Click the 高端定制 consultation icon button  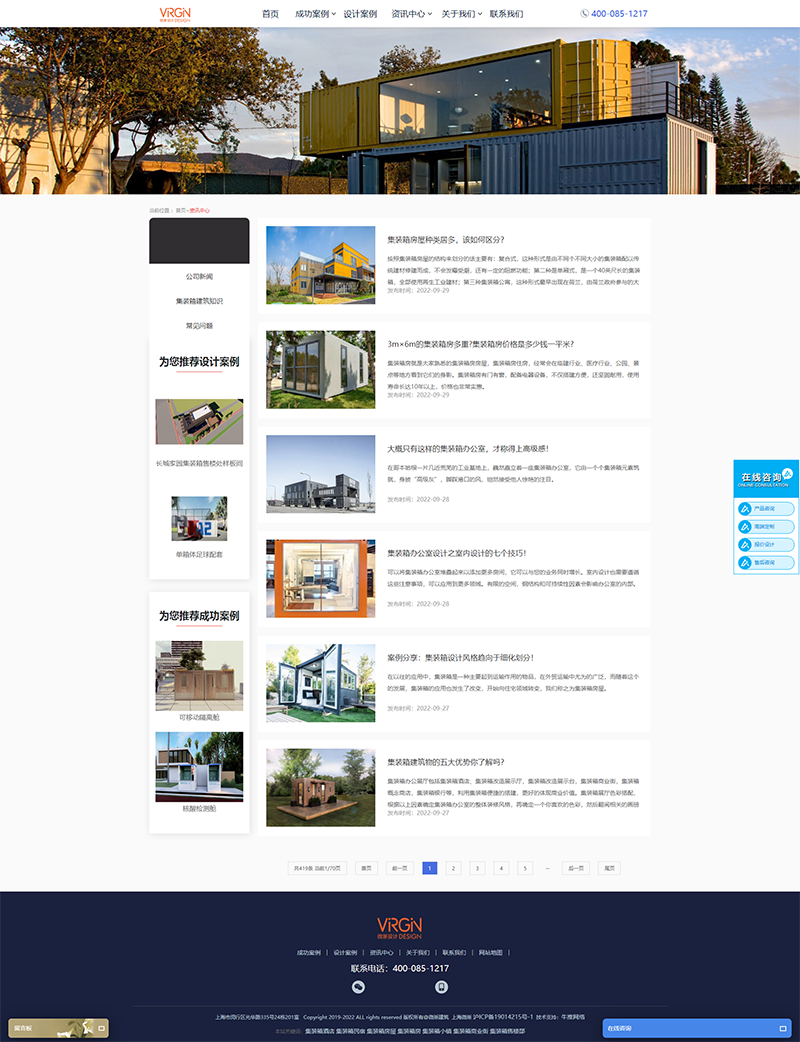click(745, 527)
